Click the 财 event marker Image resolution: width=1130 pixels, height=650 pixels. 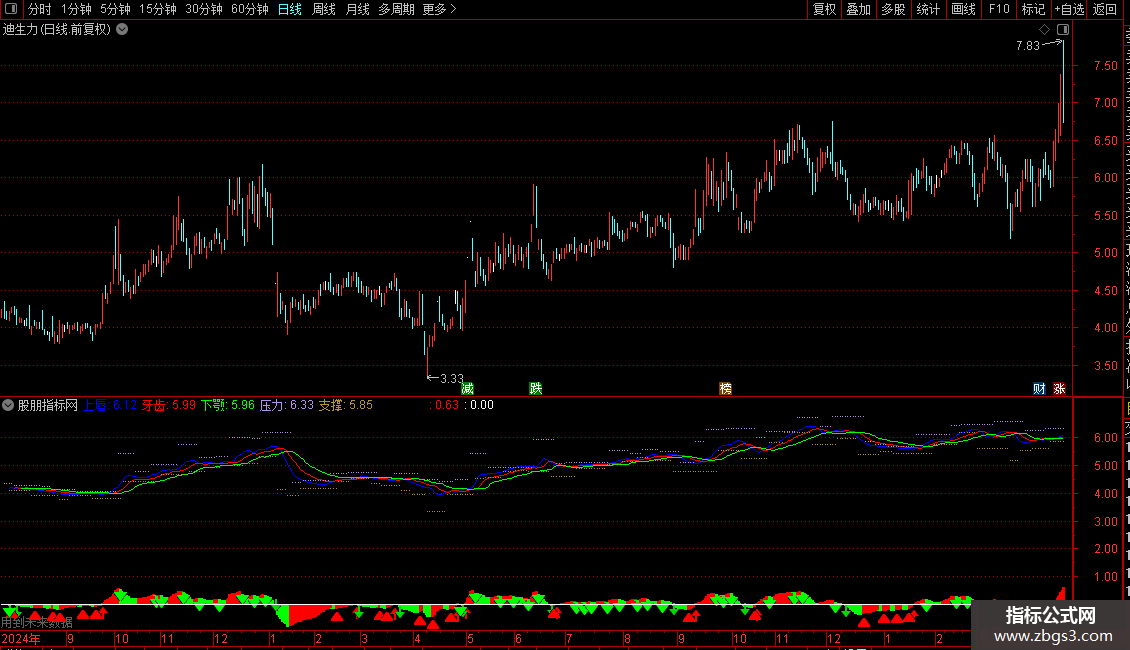[x=1039, y=388]
